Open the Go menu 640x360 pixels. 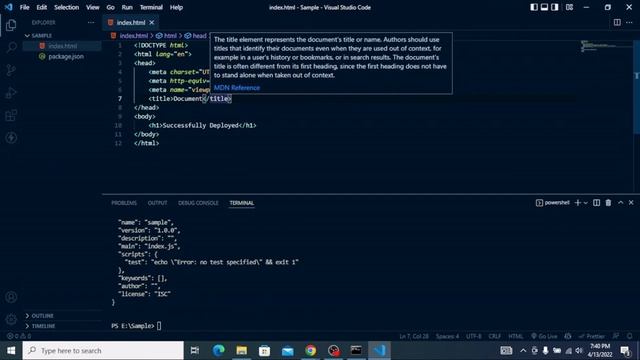pyautogui.click(x=111, y=7)
